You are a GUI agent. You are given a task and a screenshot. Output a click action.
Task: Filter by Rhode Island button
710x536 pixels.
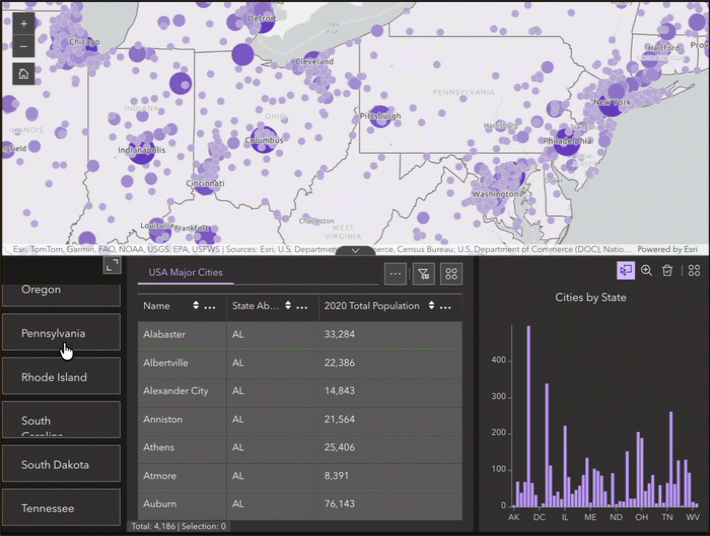62,377
